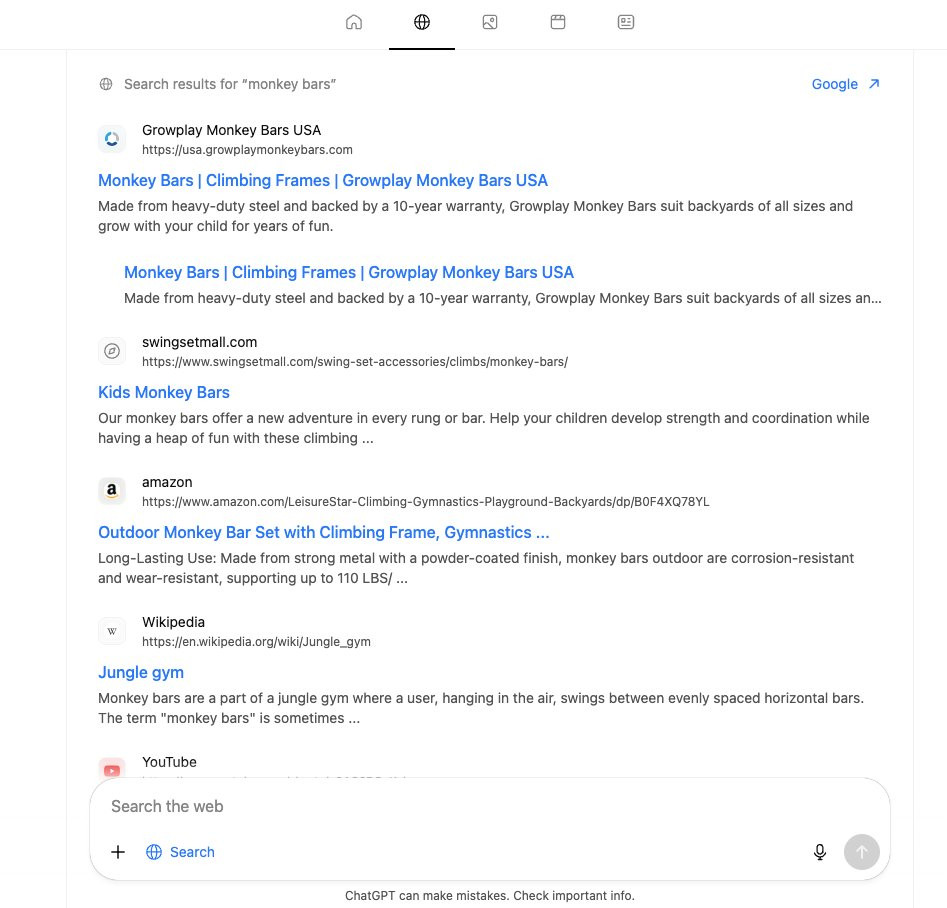Click the "Long-Lasting Use" amazon snippet
The width and height of the screenshot is (947, 908).
[476, 568]
